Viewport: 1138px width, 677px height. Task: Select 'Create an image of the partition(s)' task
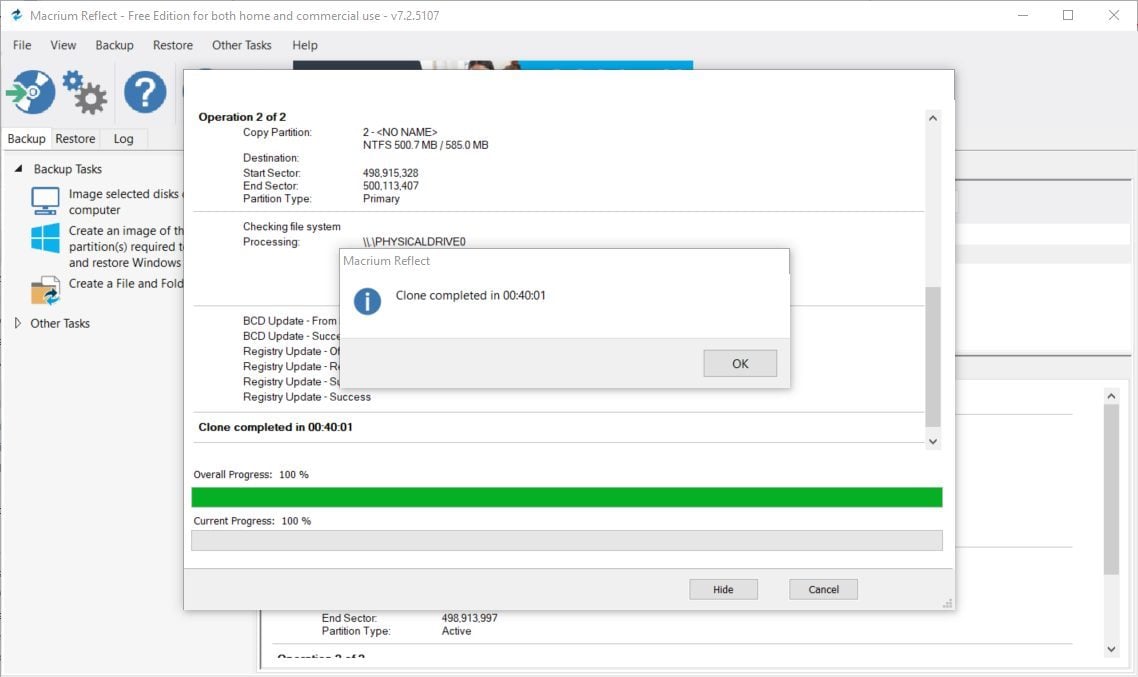point(126,247)
